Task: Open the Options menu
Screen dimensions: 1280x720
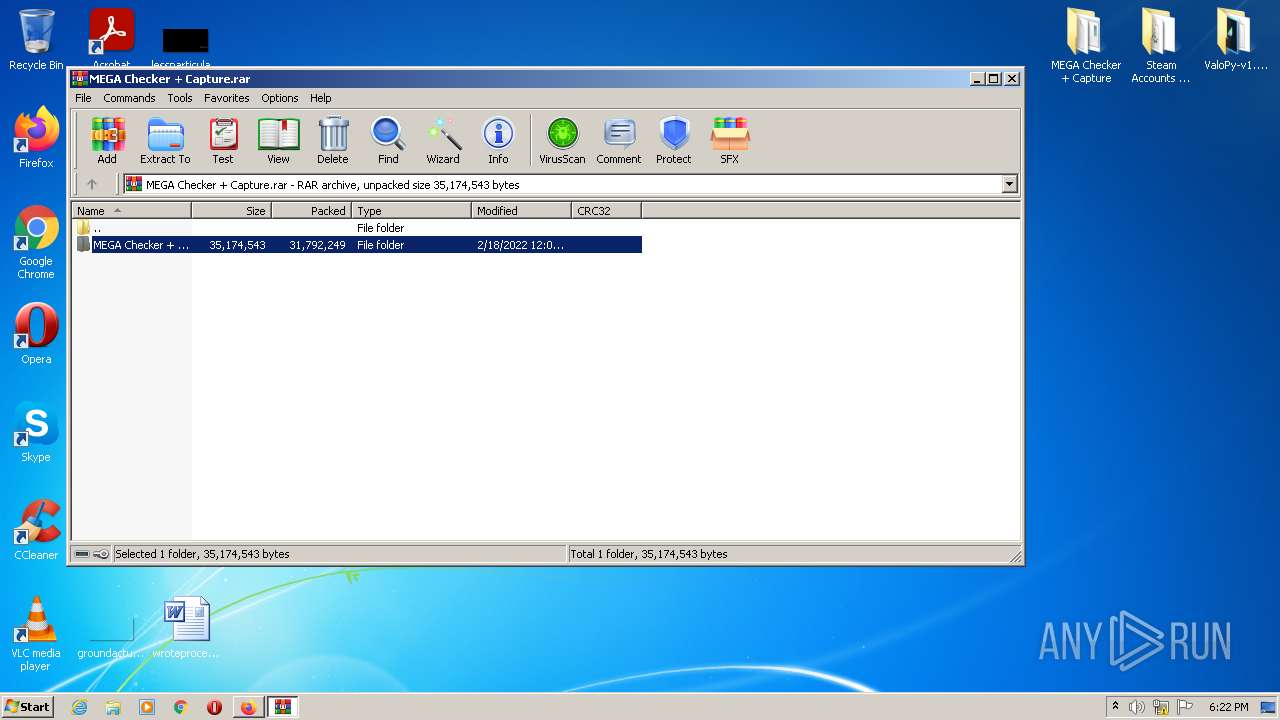Action: pyautogui.click(x=280, y=98)
